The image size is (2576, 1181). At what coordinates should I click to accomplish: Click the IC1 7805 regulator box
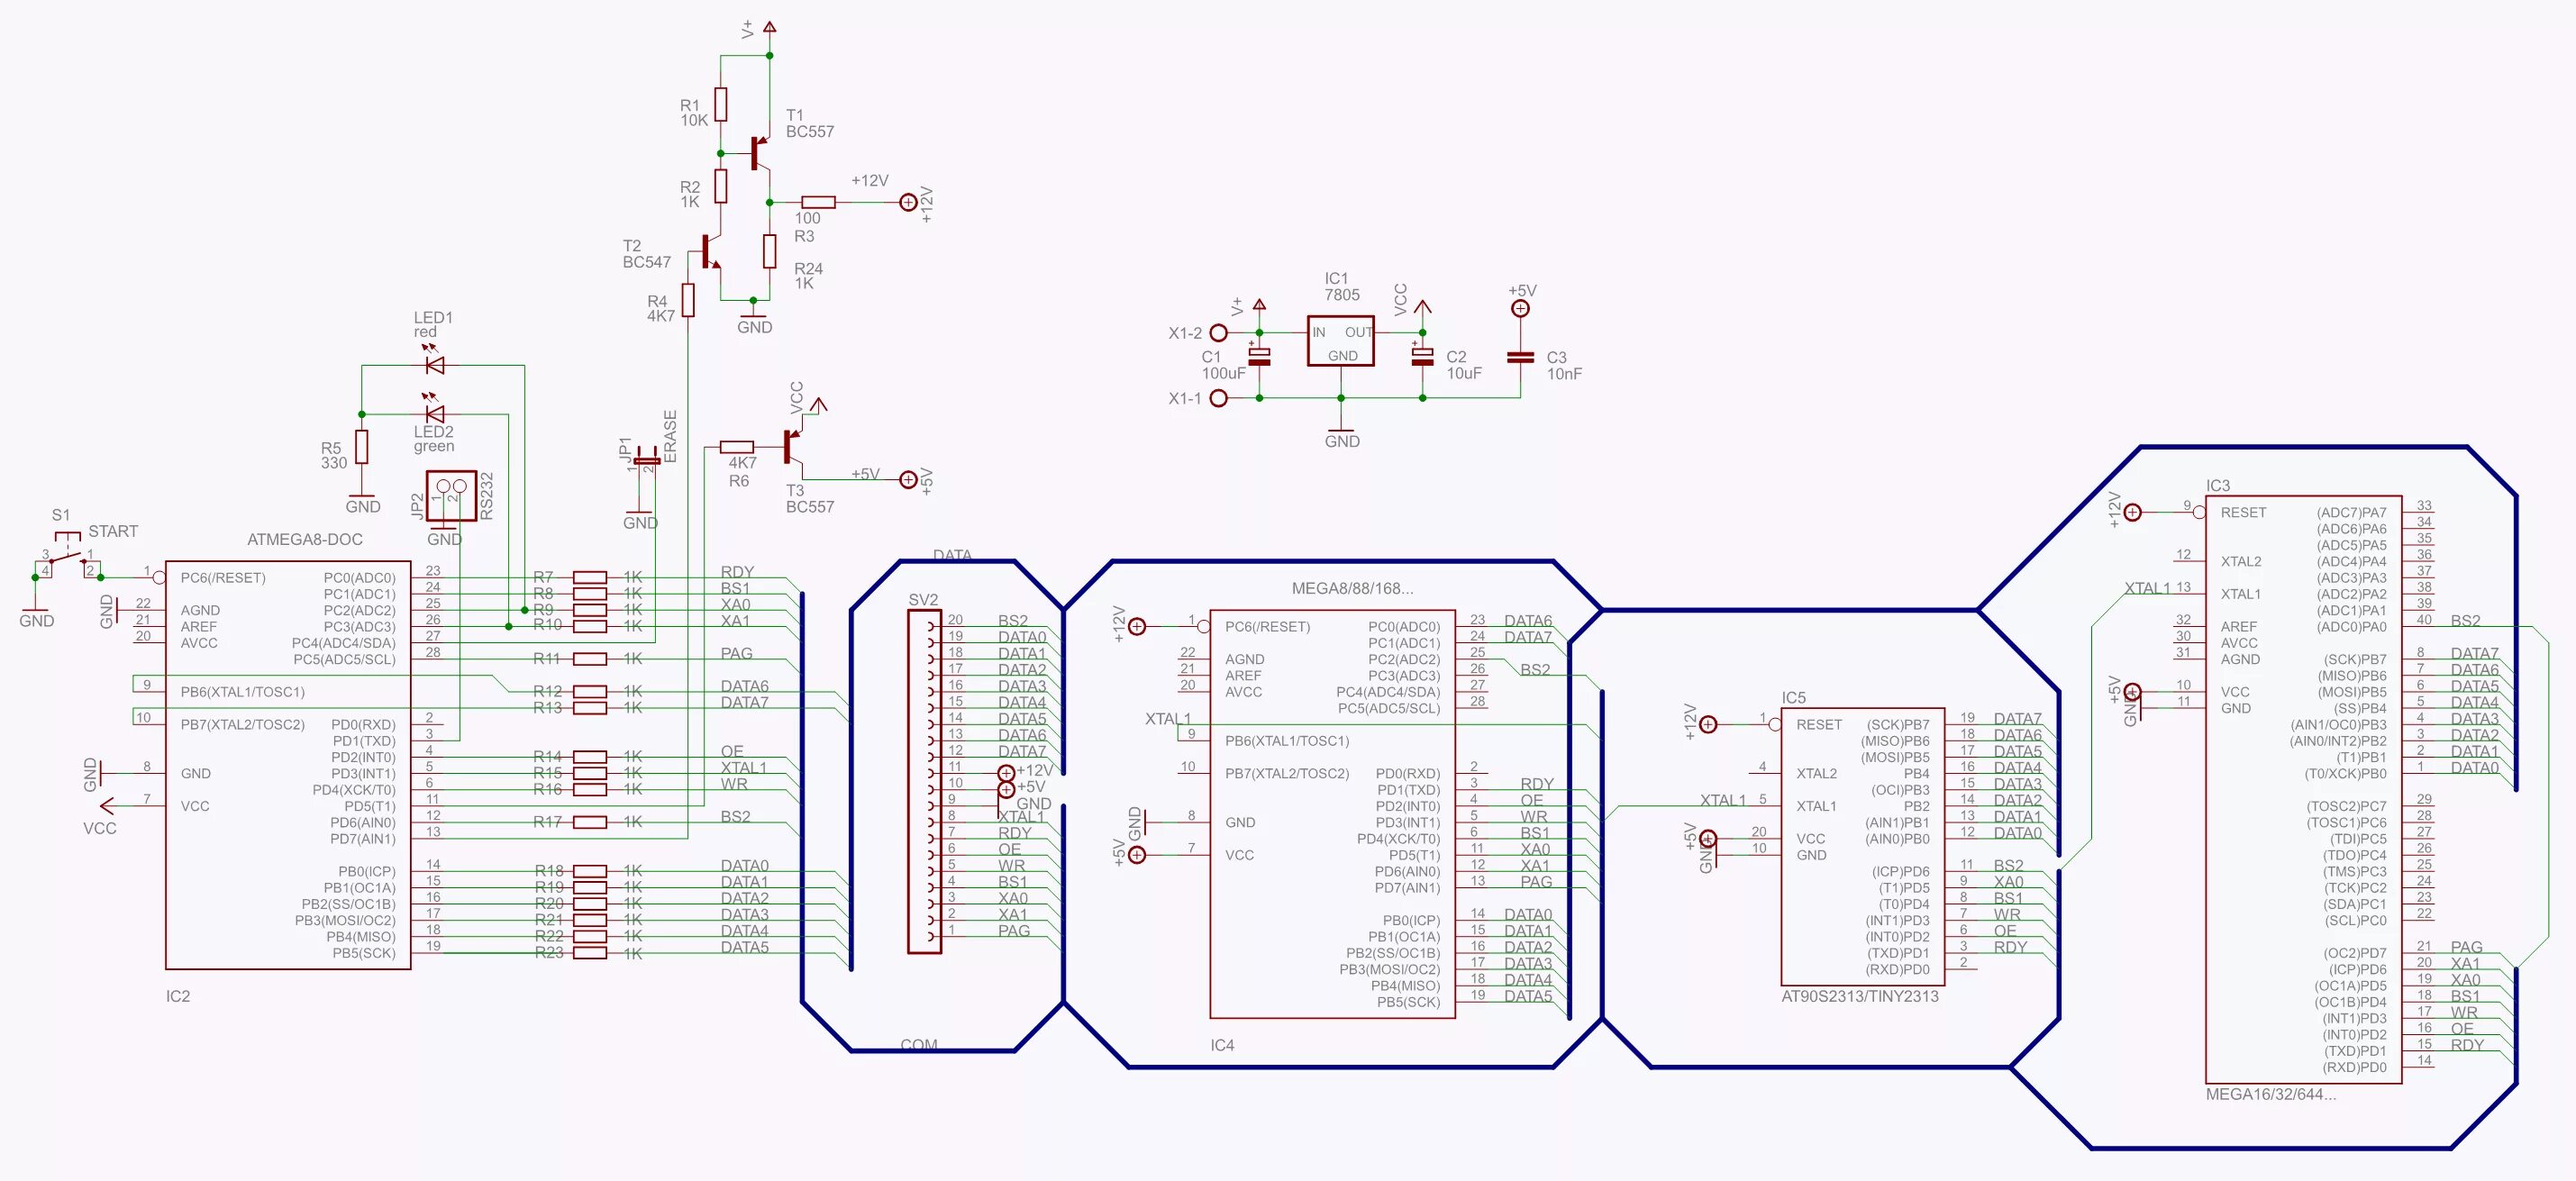[x=1340, y=341]
